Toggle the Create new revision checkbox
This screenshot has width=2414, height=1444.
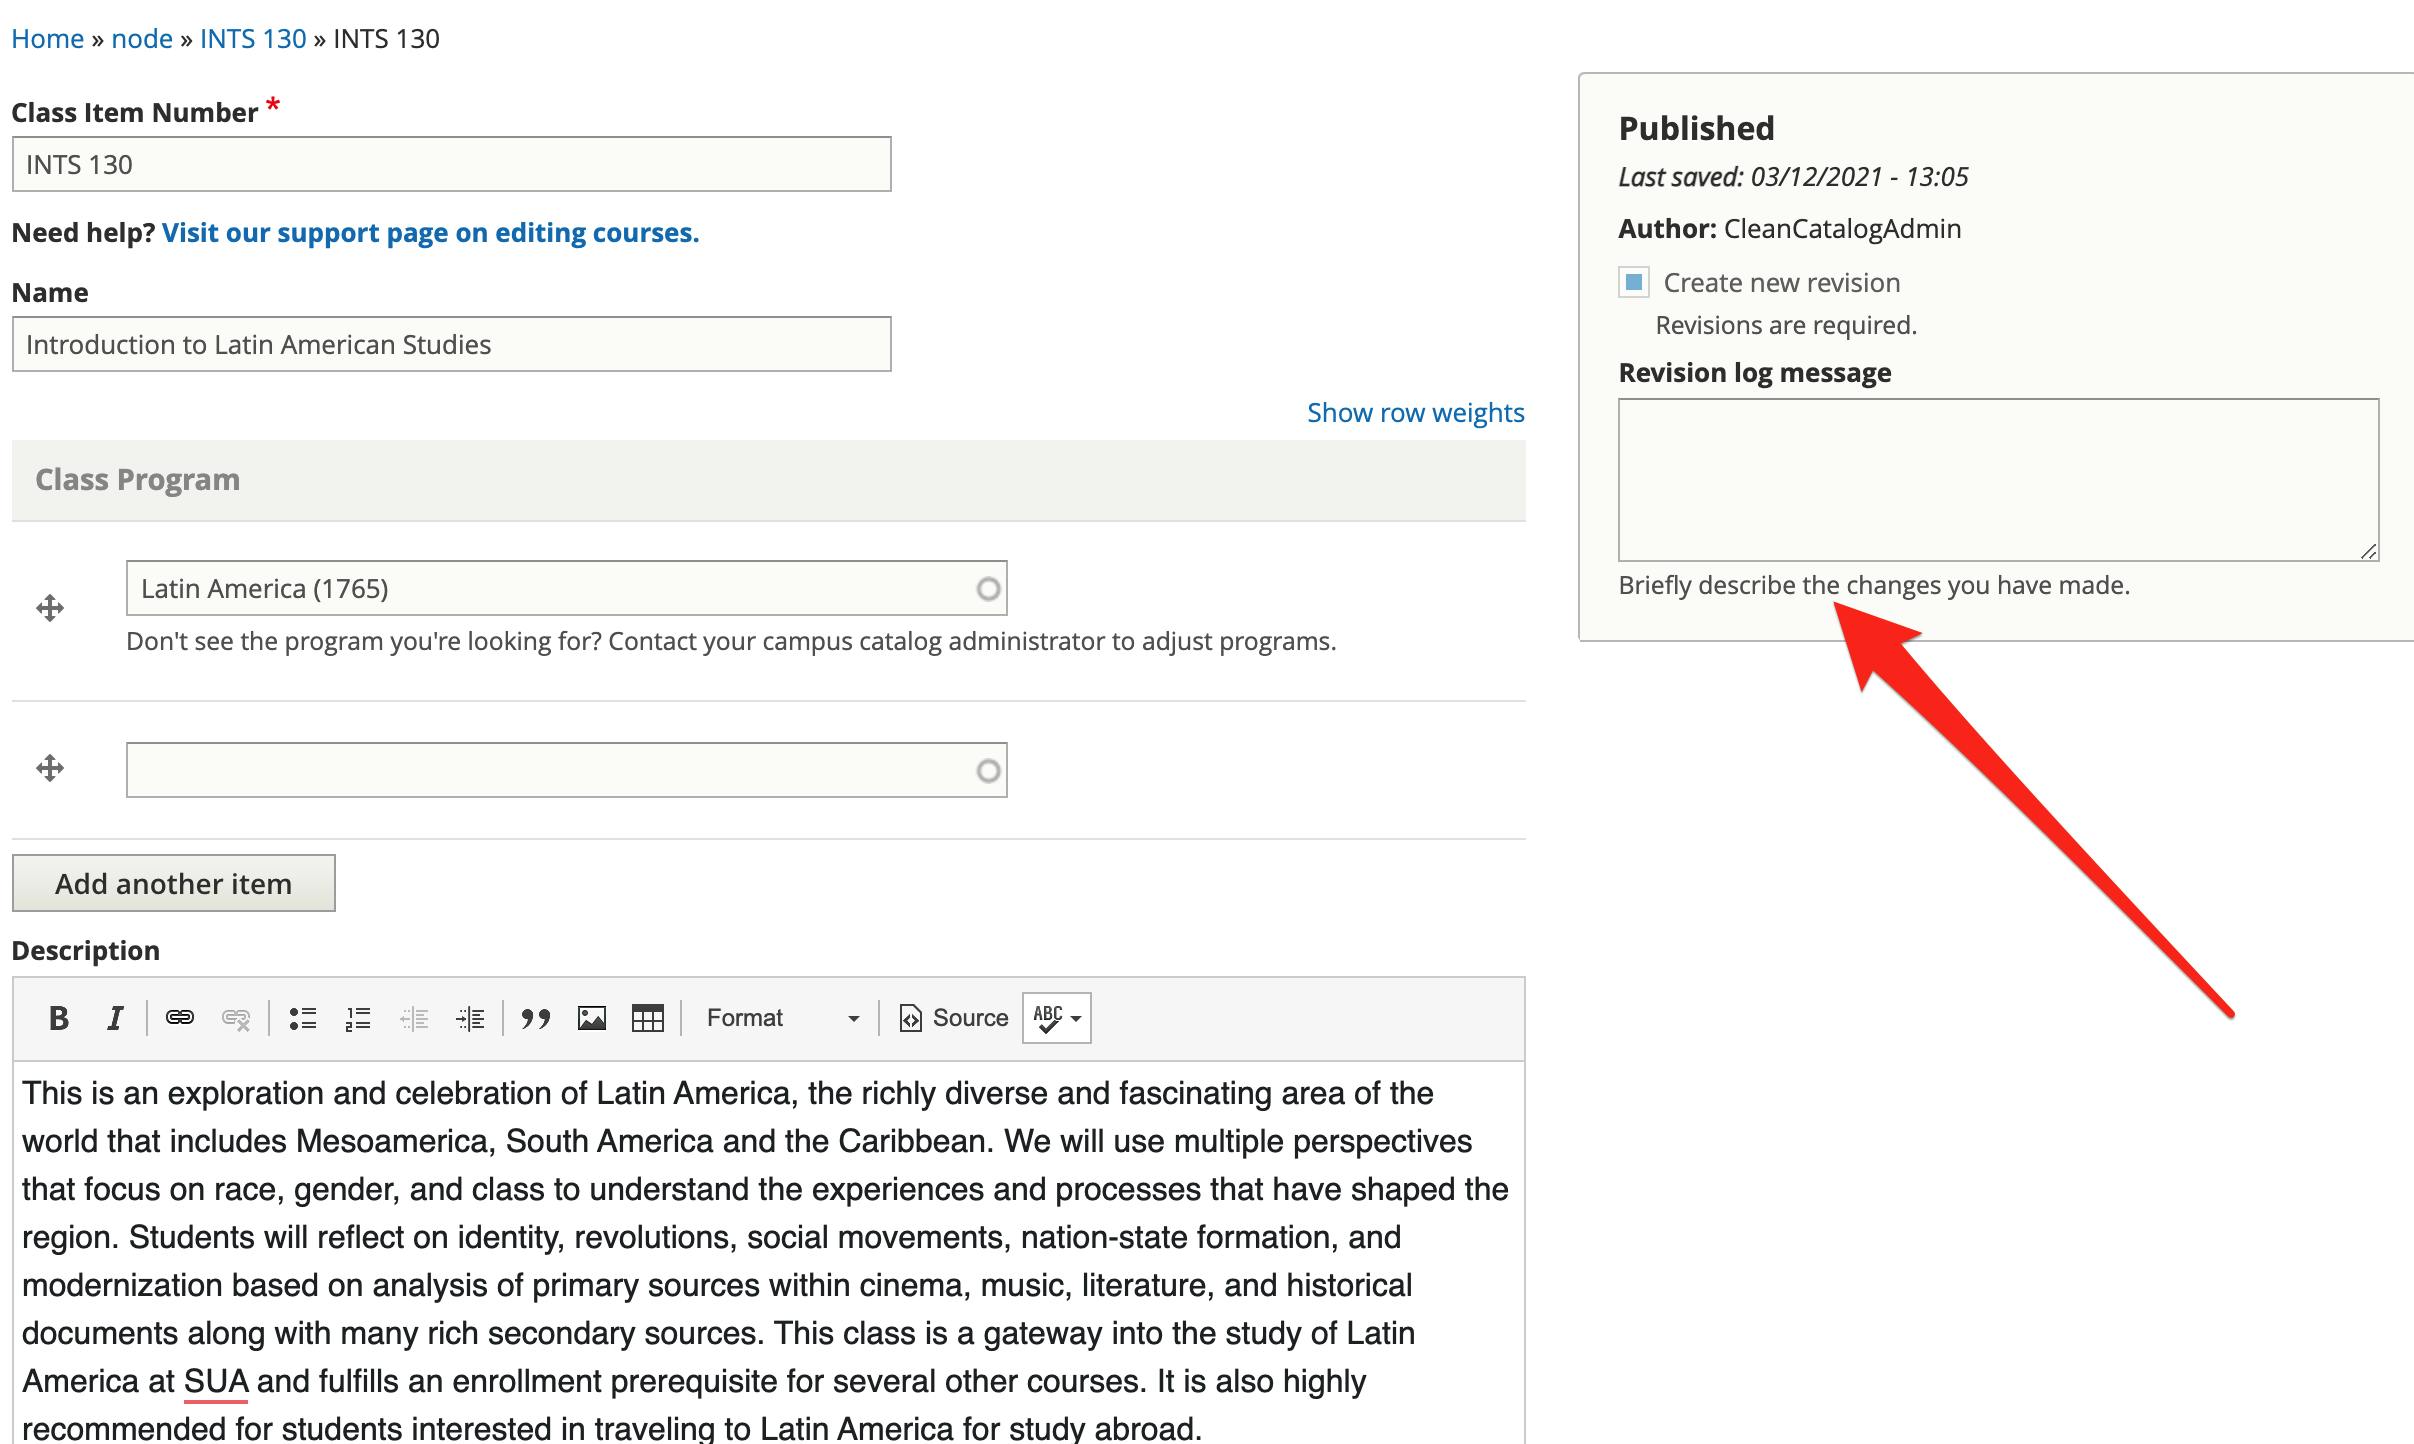(x=1634, y=283)
